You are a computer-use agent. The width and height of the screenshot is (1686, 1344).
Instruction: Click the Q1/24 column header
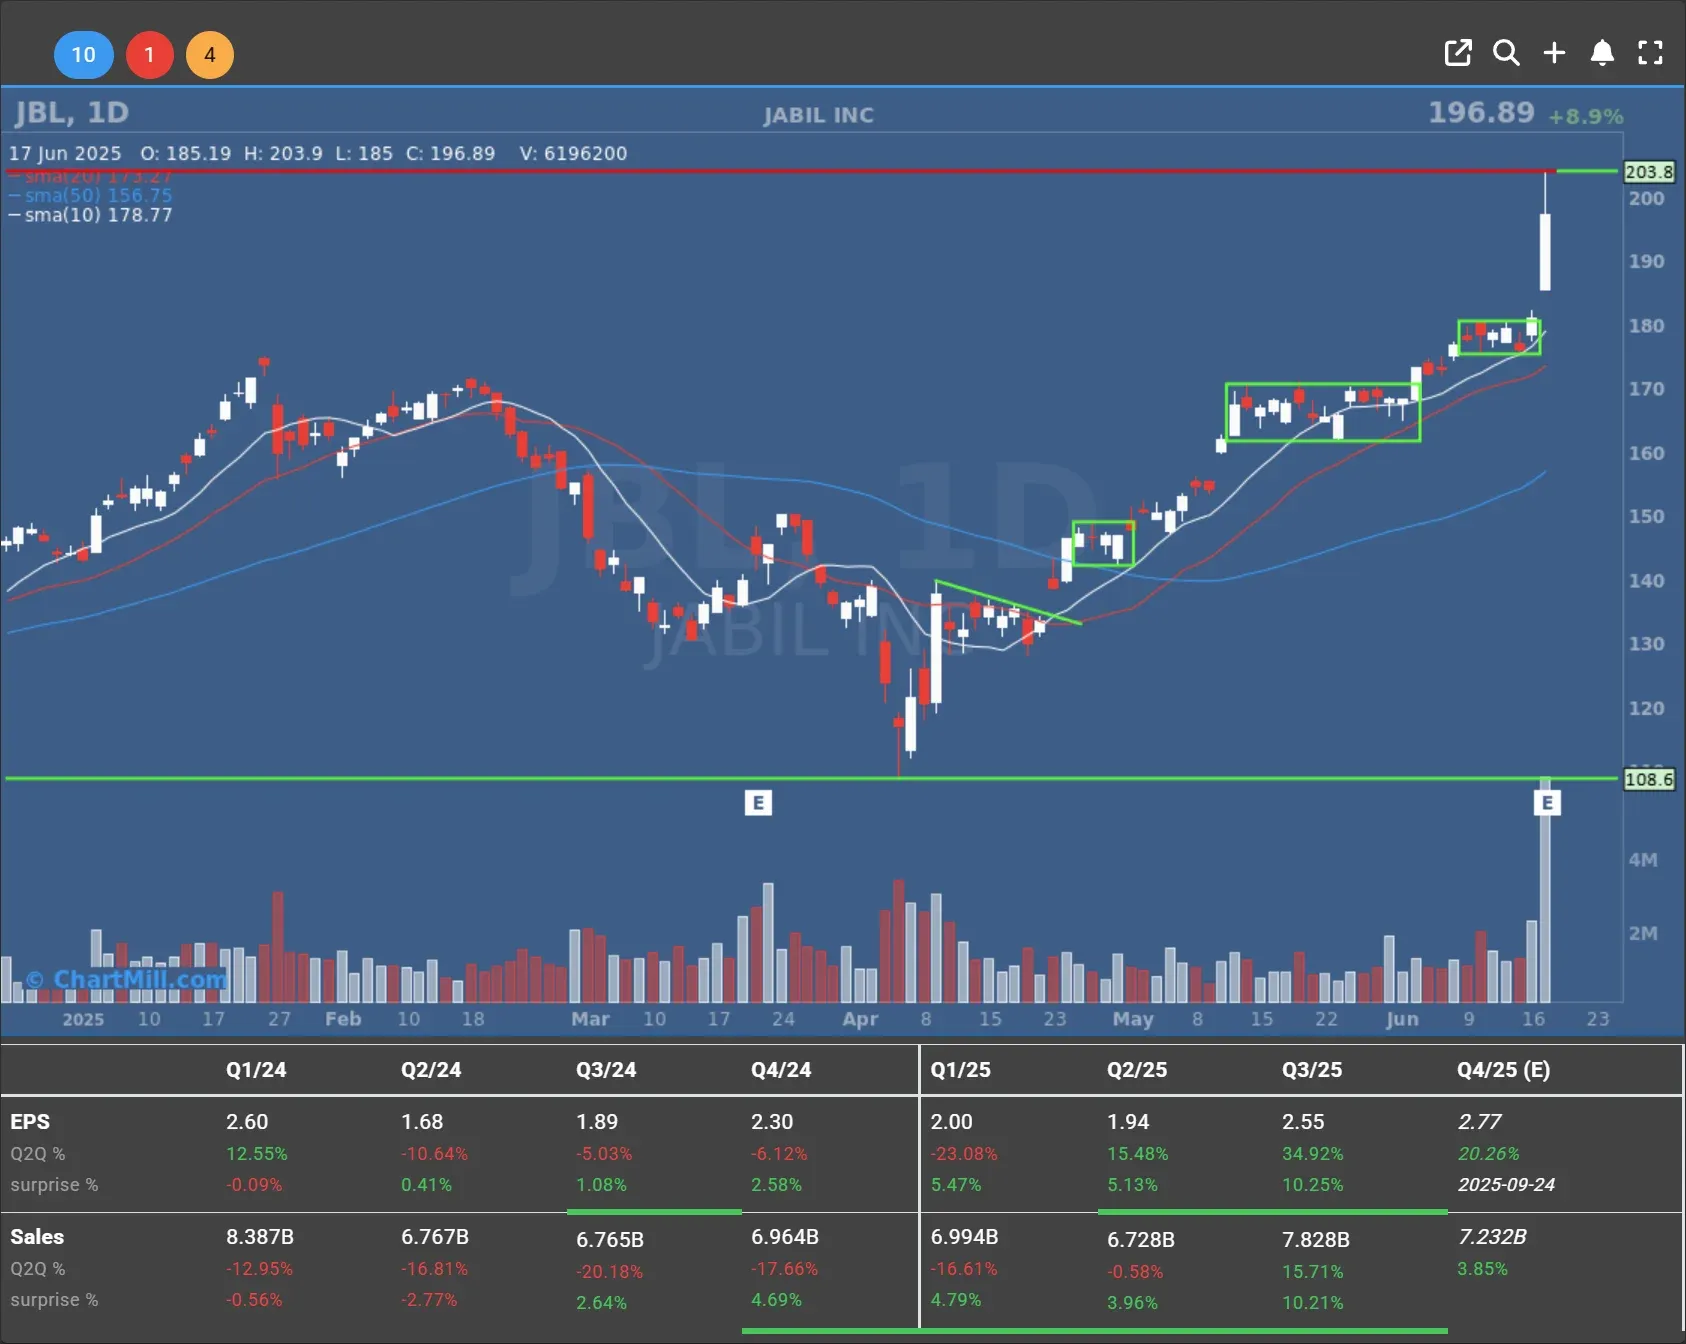point(256,1069)
